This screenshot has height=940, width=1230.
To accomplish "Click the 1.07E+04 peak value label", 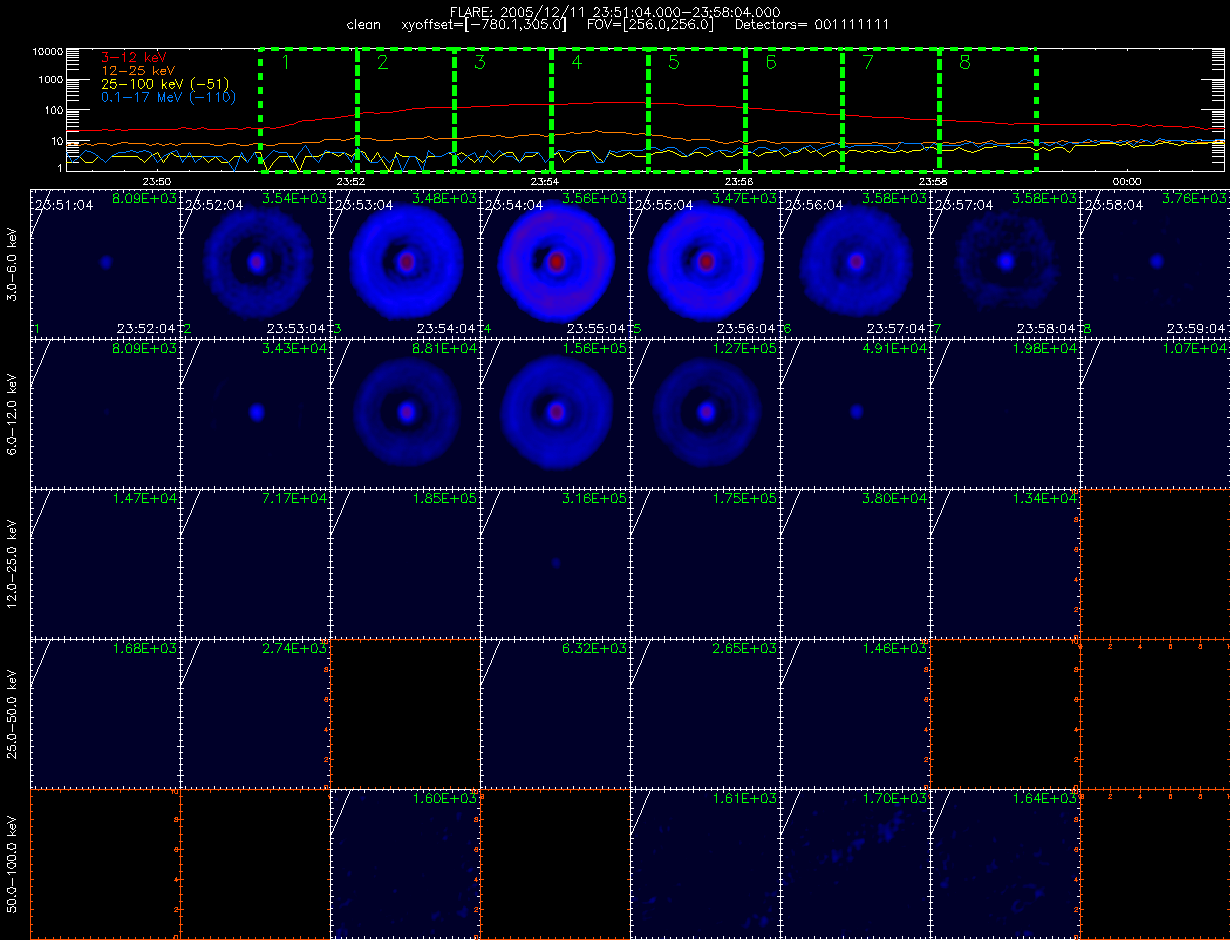I will pyautogui.click(x=1196, y=348).
